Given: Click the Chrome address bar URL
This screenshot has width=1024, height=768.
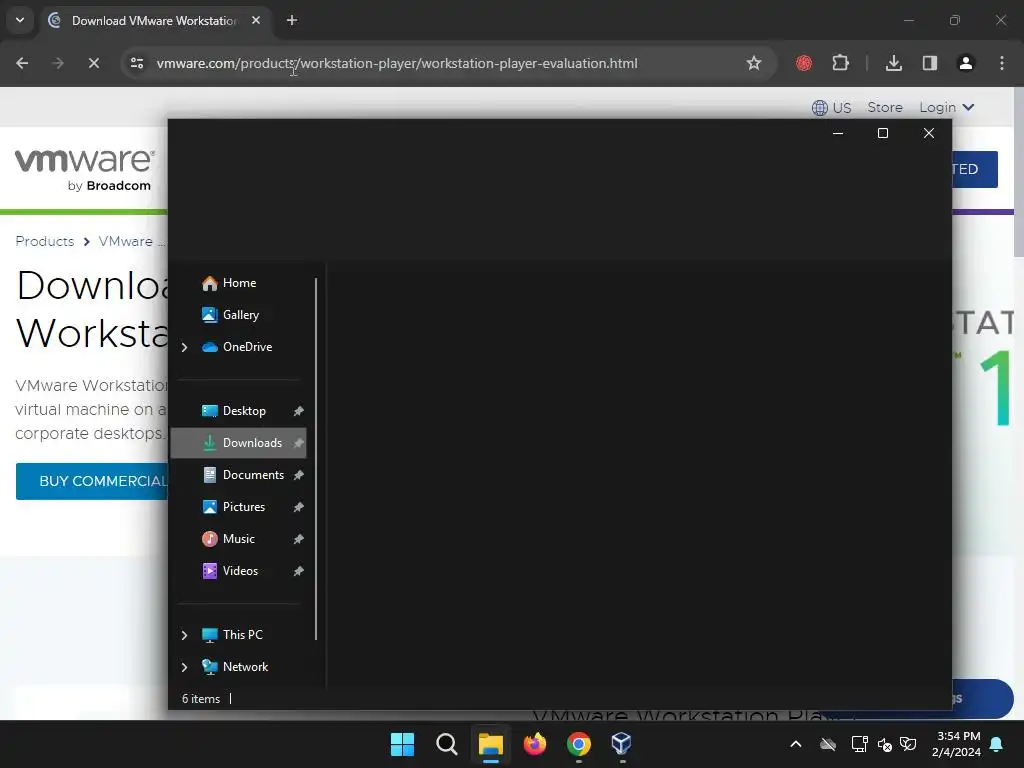Looking at the screenshot, I should tap(397, 63).
